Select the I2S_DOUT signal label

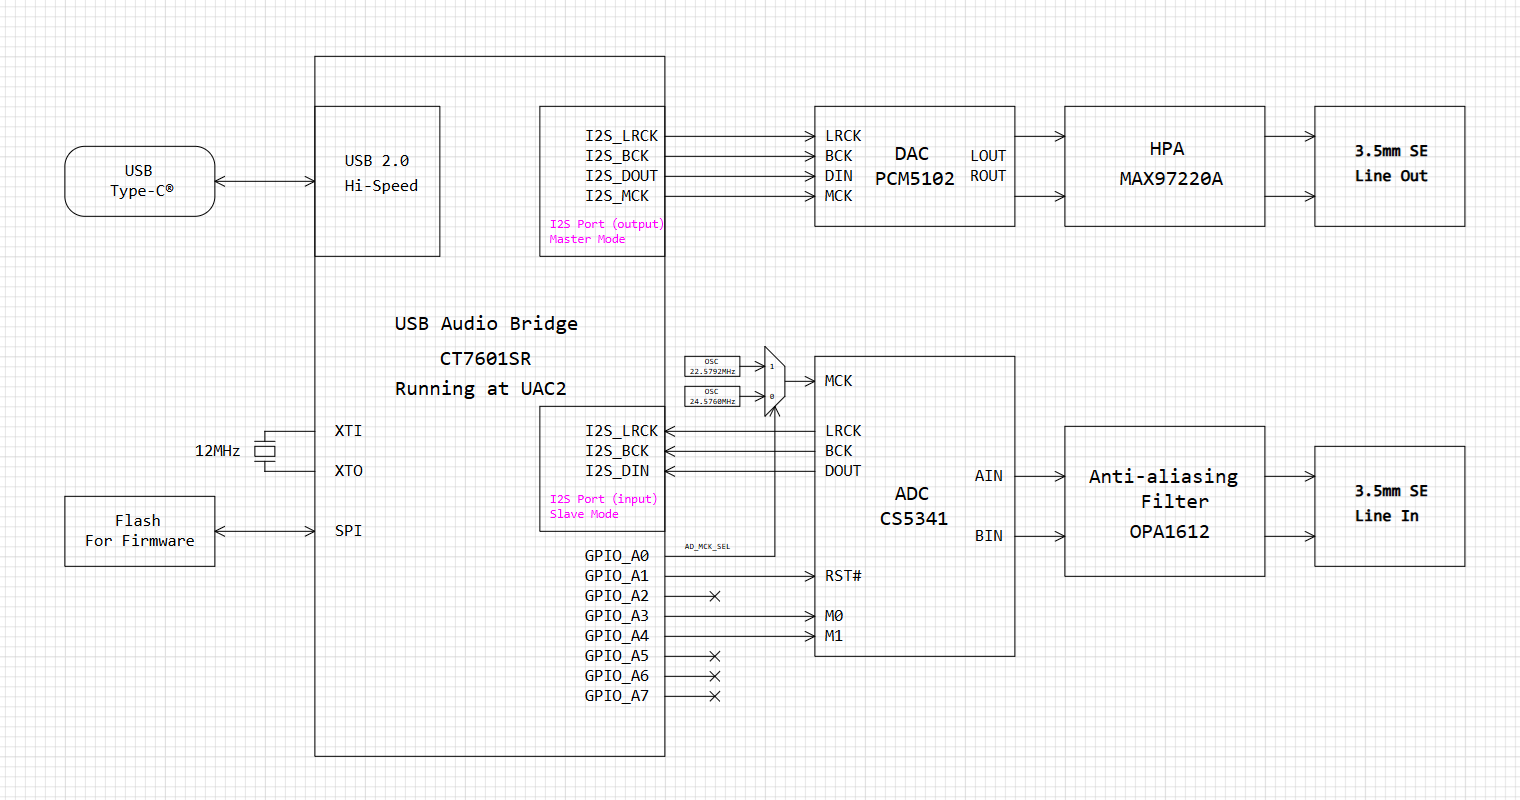tap(621, 176)
